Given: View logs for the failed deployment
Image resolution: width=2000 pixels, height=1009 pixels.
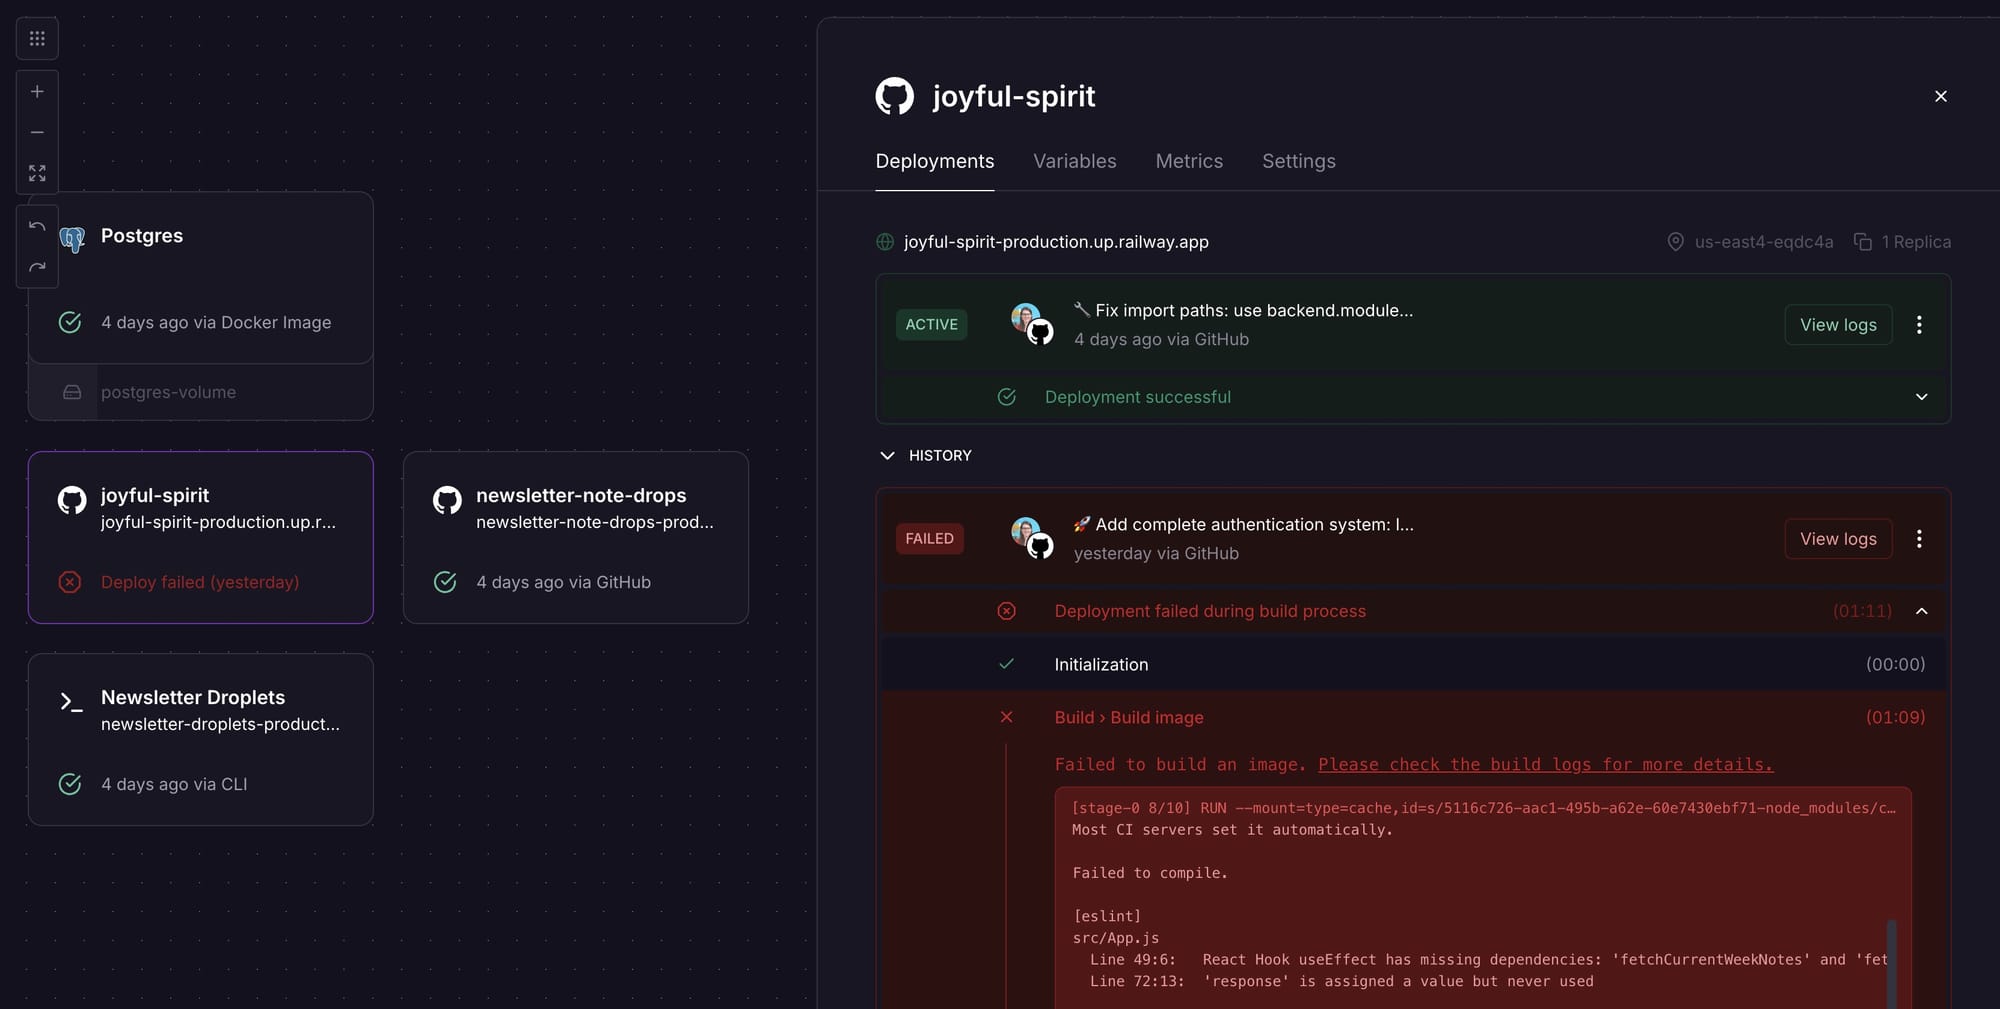Looking at the screenshot, I should [1838, 539].
